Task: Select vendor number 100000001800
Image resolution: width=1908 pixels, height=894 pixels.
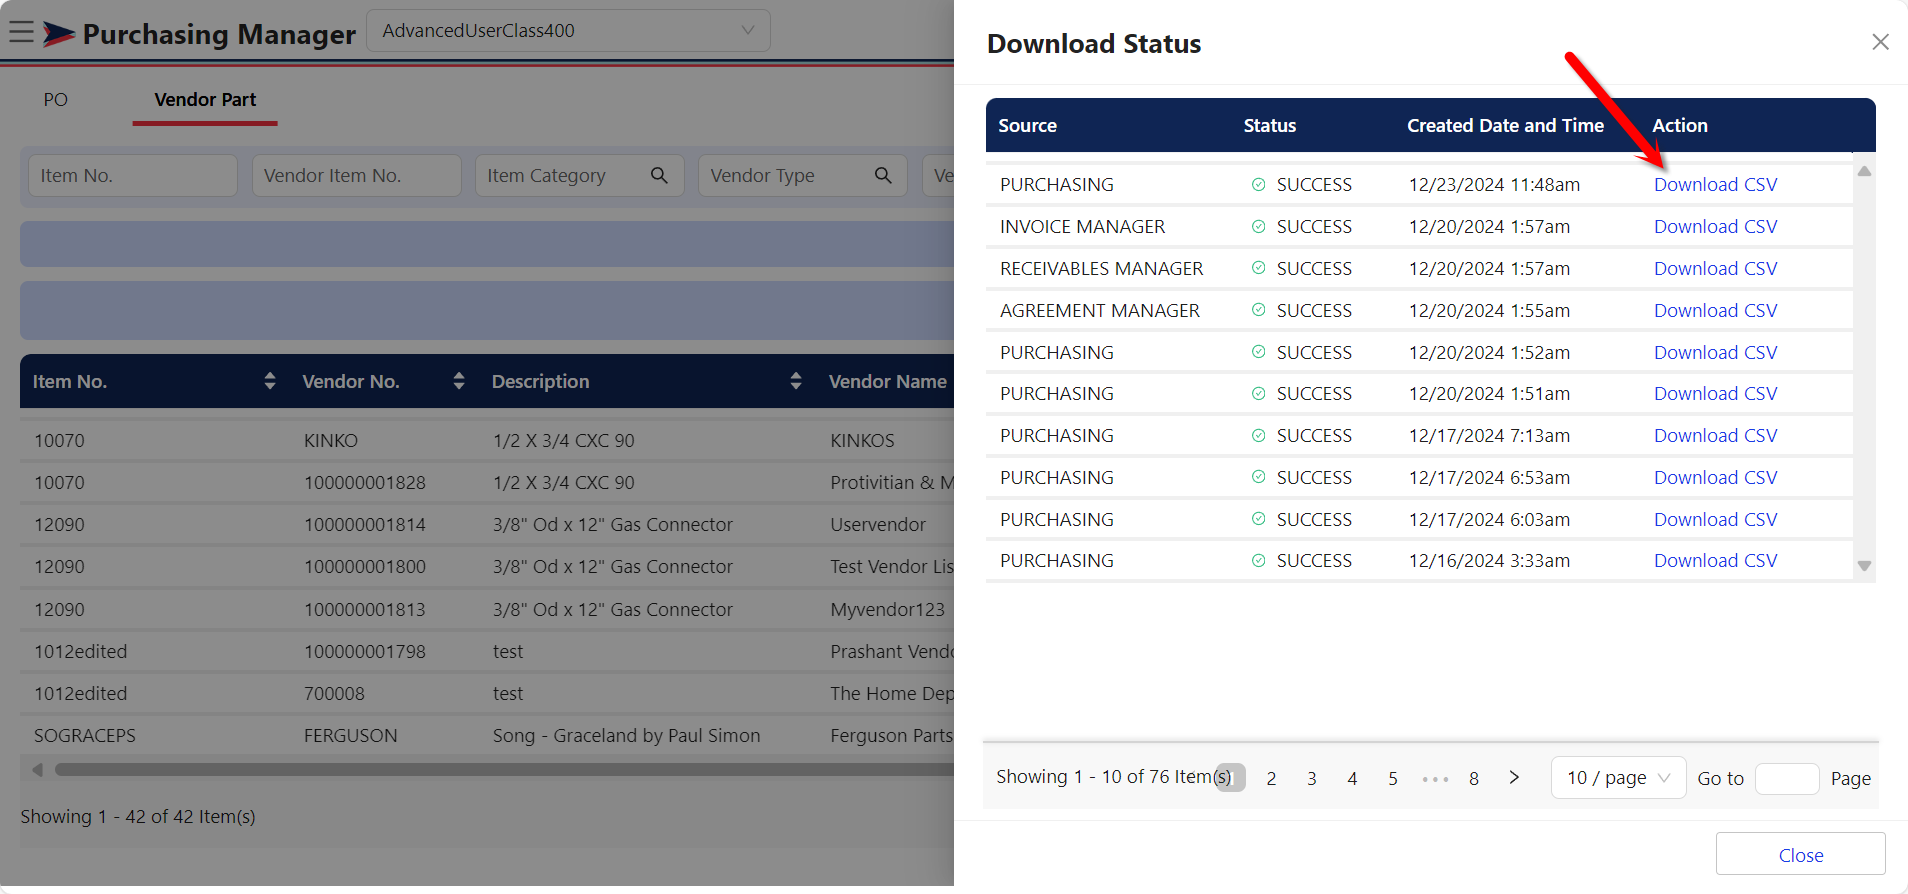Action: (365, 567)
